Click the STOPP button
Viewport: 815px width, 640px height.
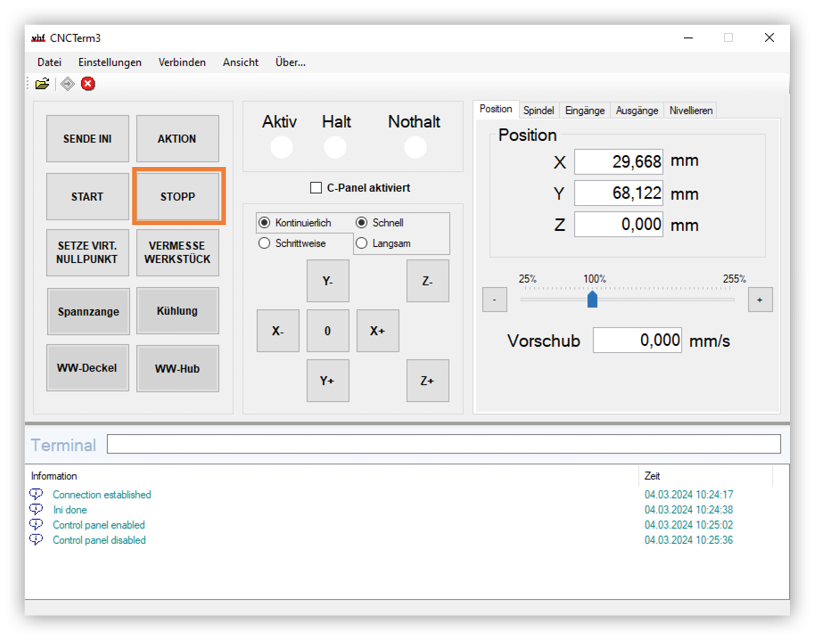tap(178, 197)
